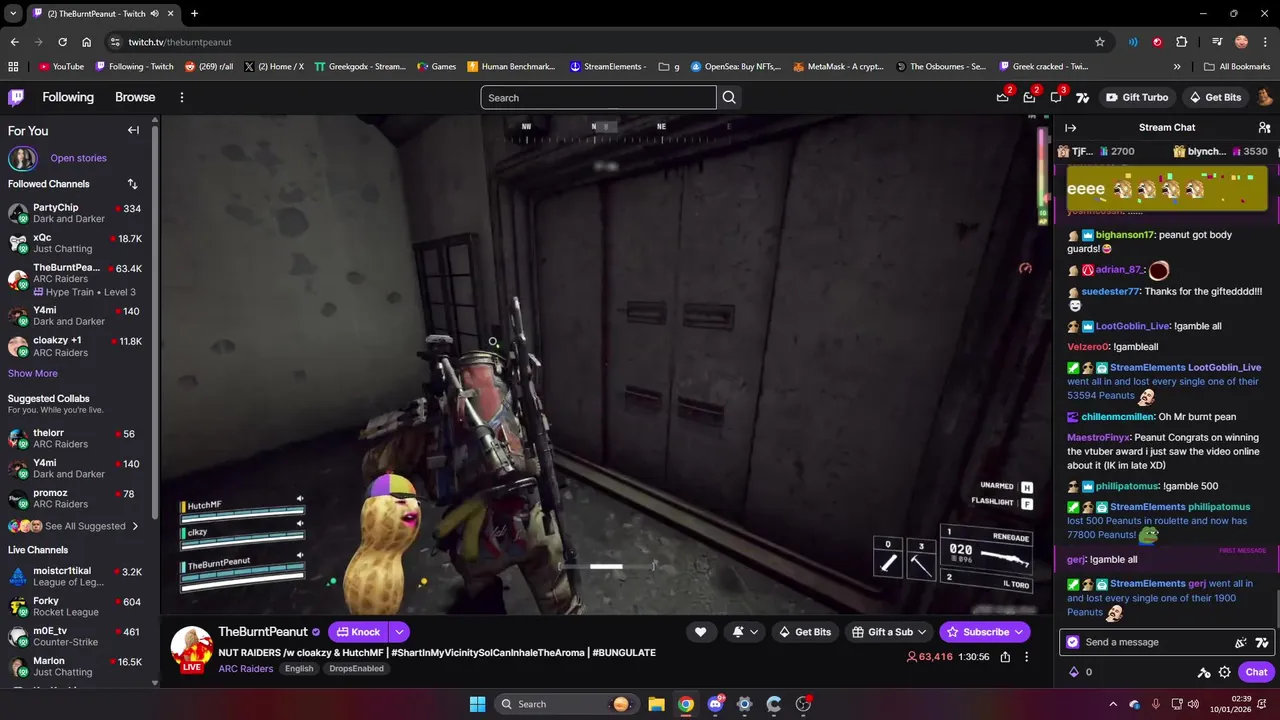The image size is (1280, 720).
Task: Click the 7TV icon in top navigation
Action: coord(1082,97)
